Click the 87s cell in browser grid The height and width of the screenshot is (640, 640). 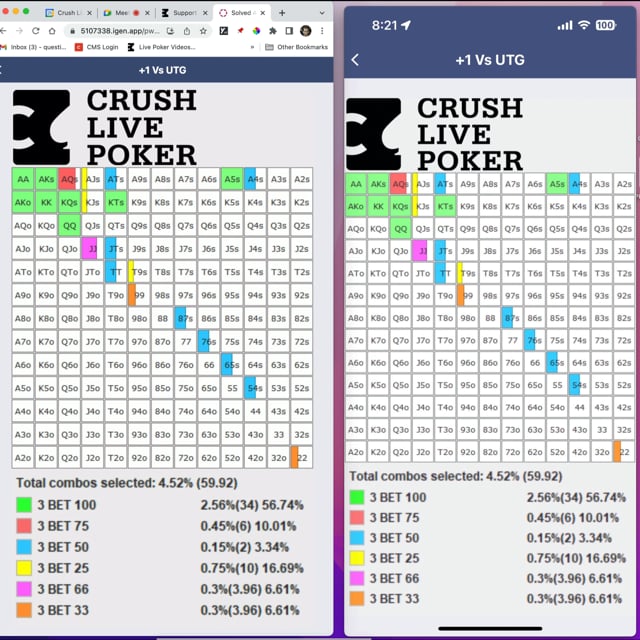point(186,318)
